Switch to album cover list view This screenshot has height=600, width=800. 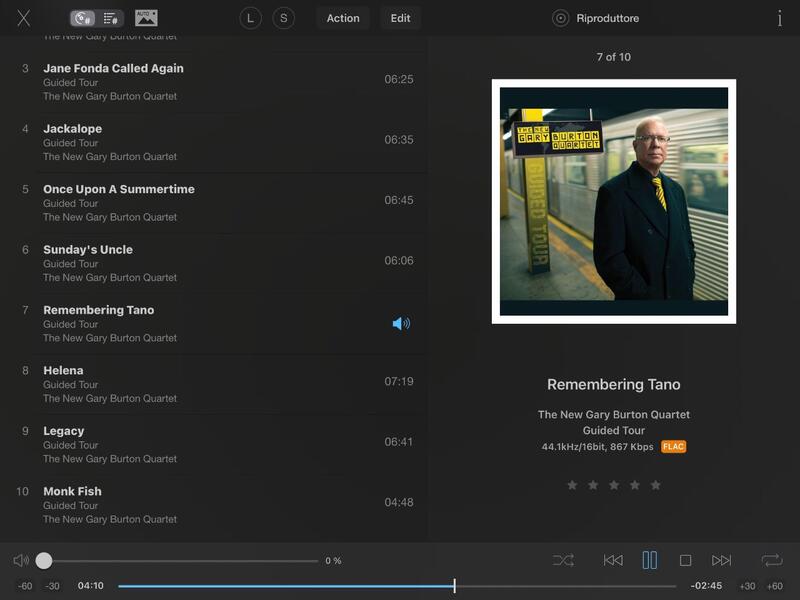pyautogui.click(x=83, y=18)
